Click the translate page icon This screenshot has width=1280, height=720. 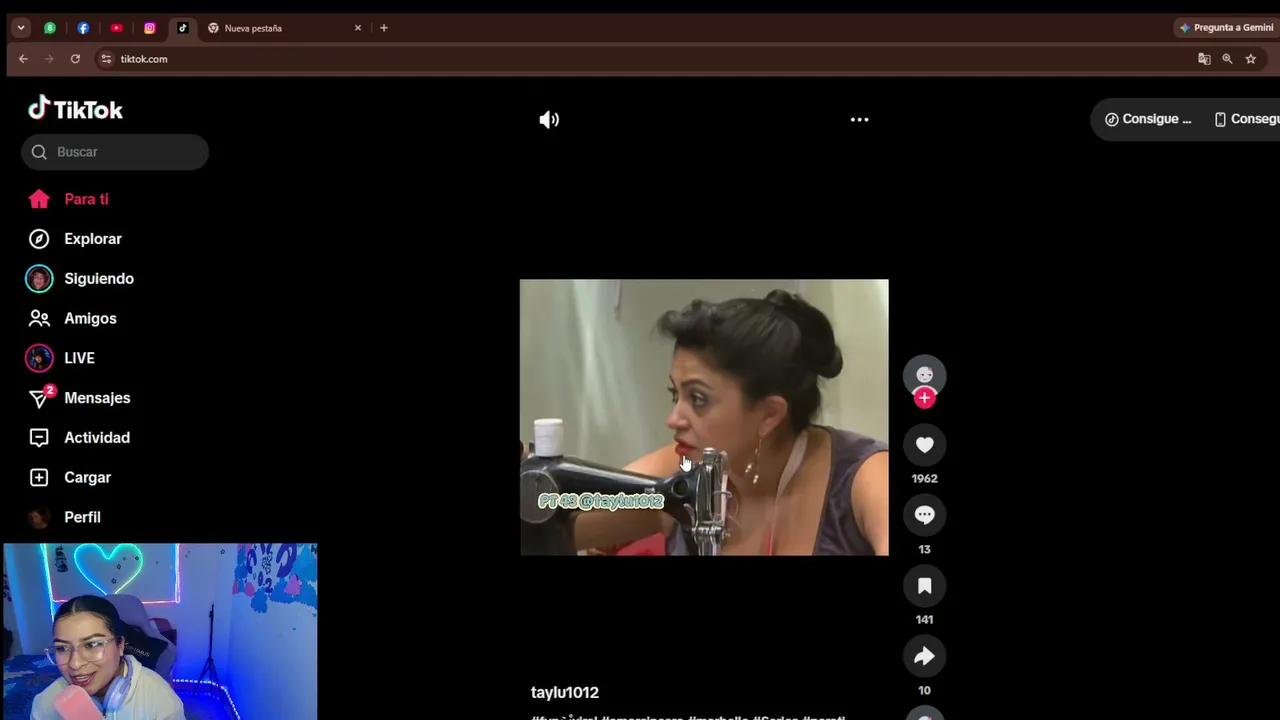pyautogui.click(x=1204, y=59)
